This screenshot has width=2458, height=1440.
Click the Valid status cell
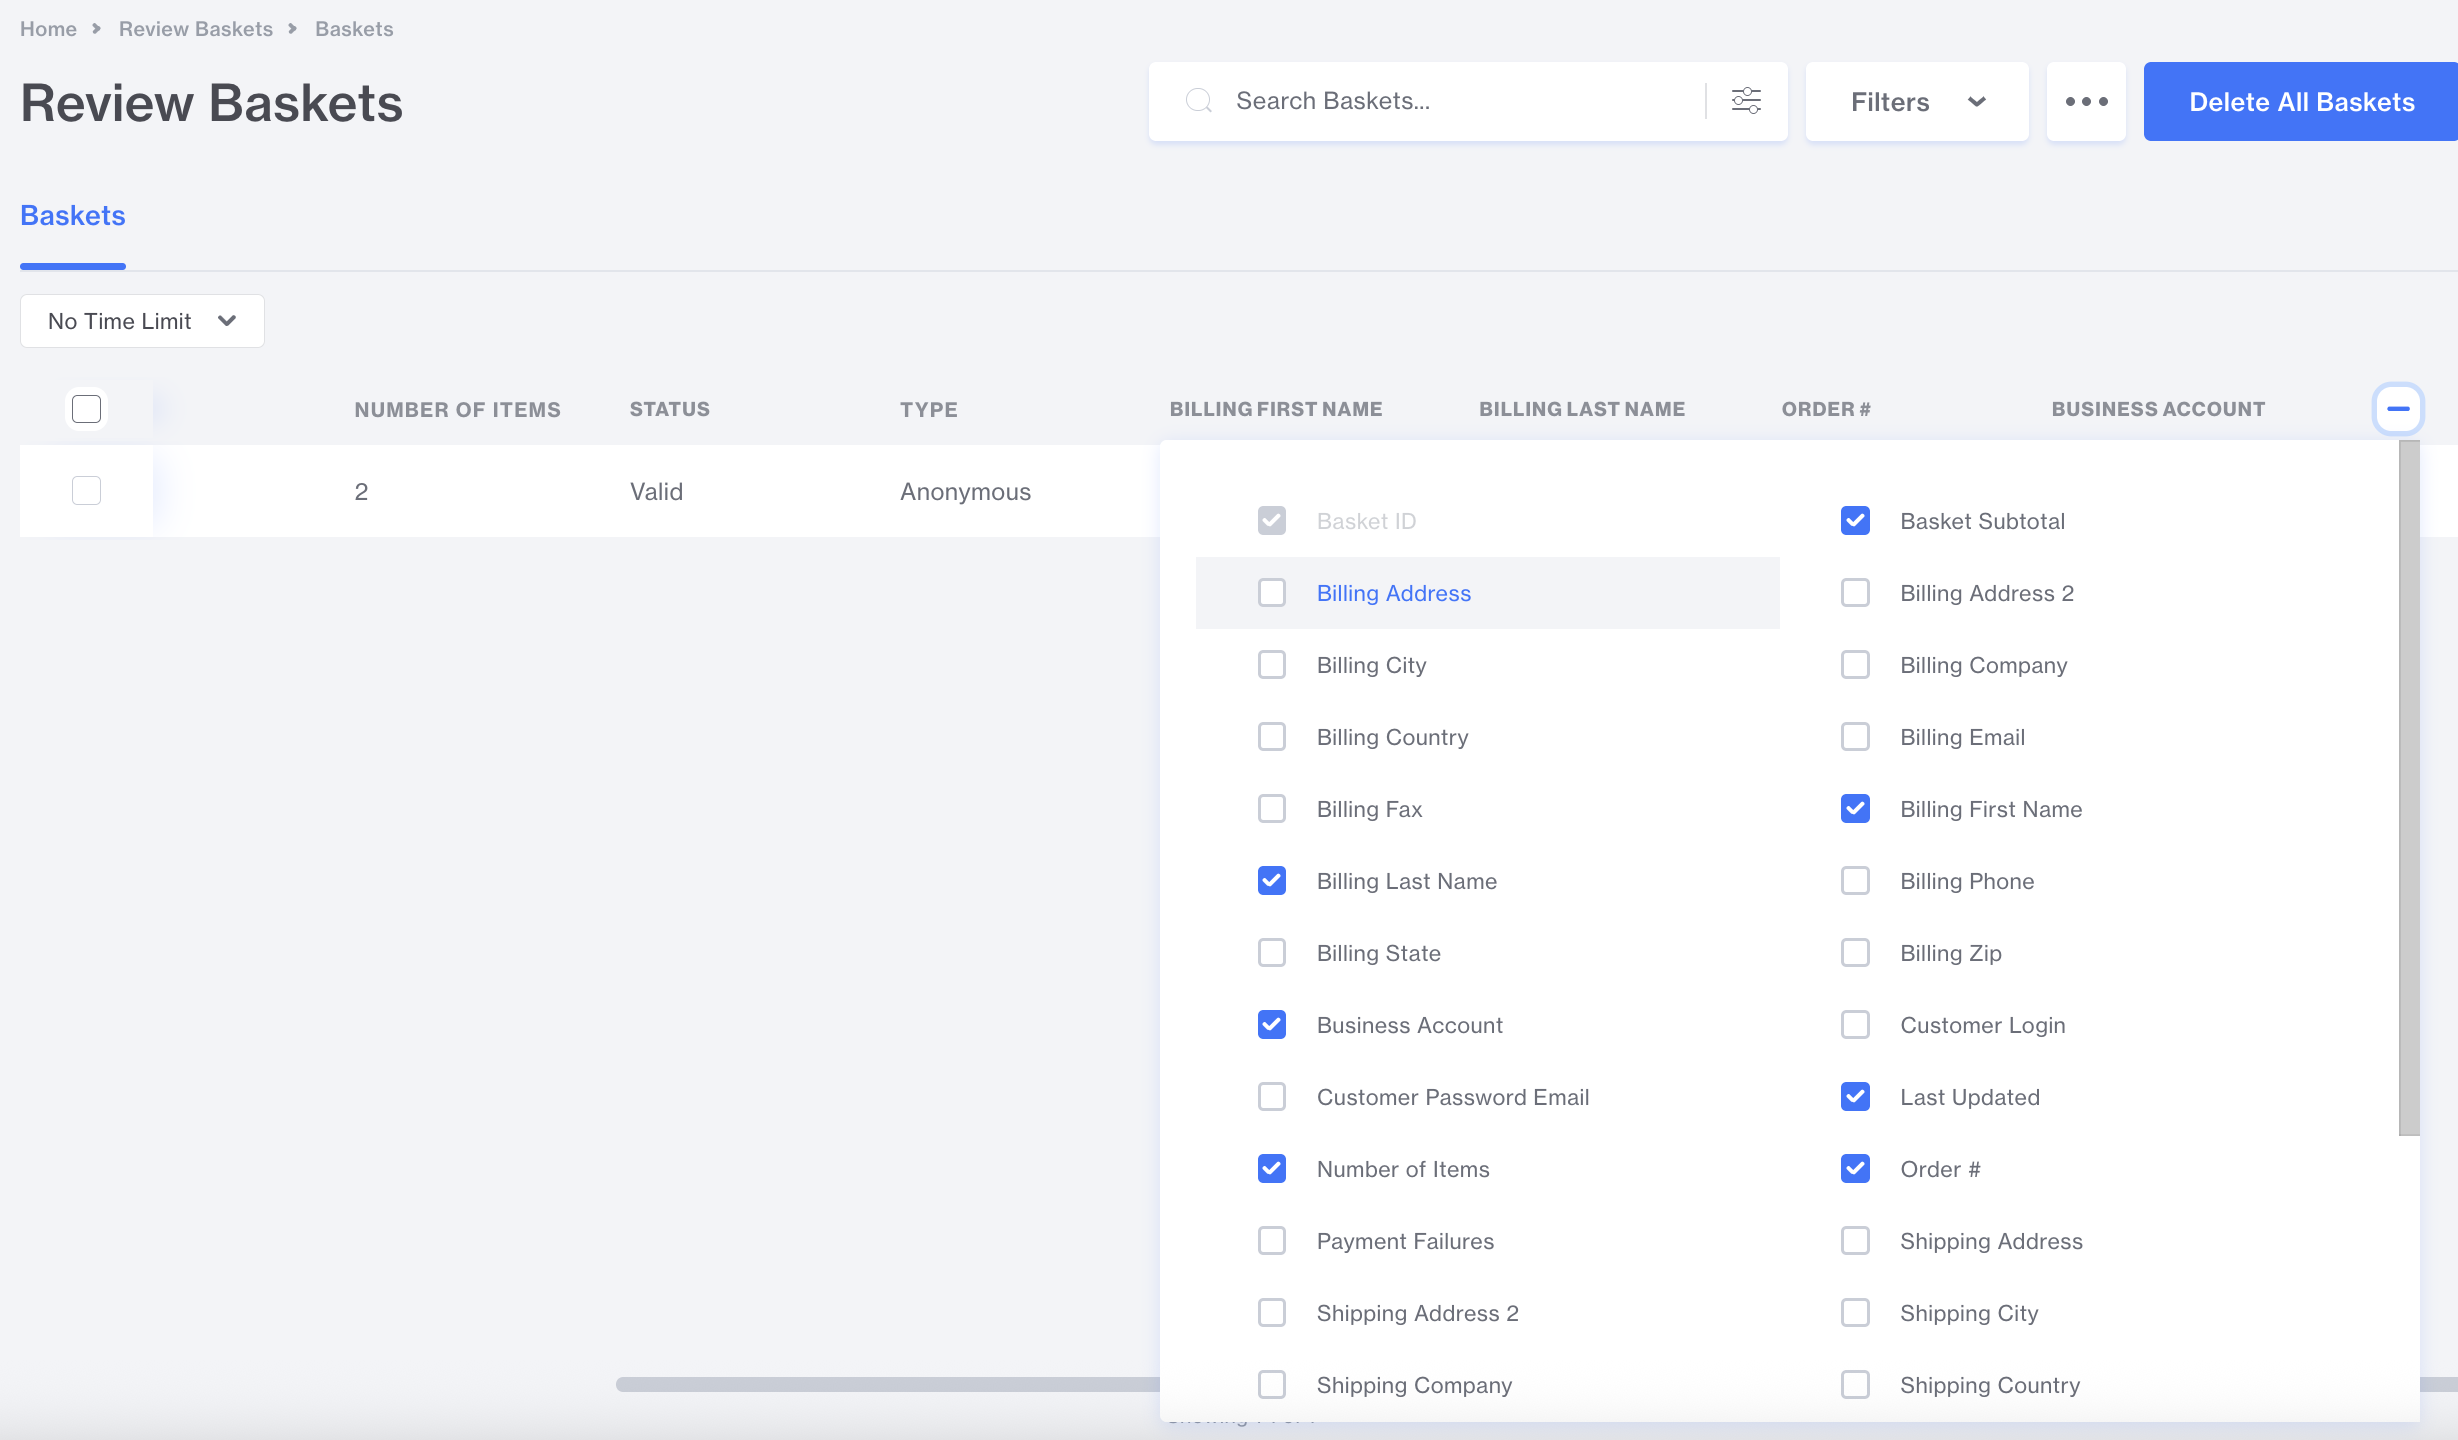pos(656,491)
